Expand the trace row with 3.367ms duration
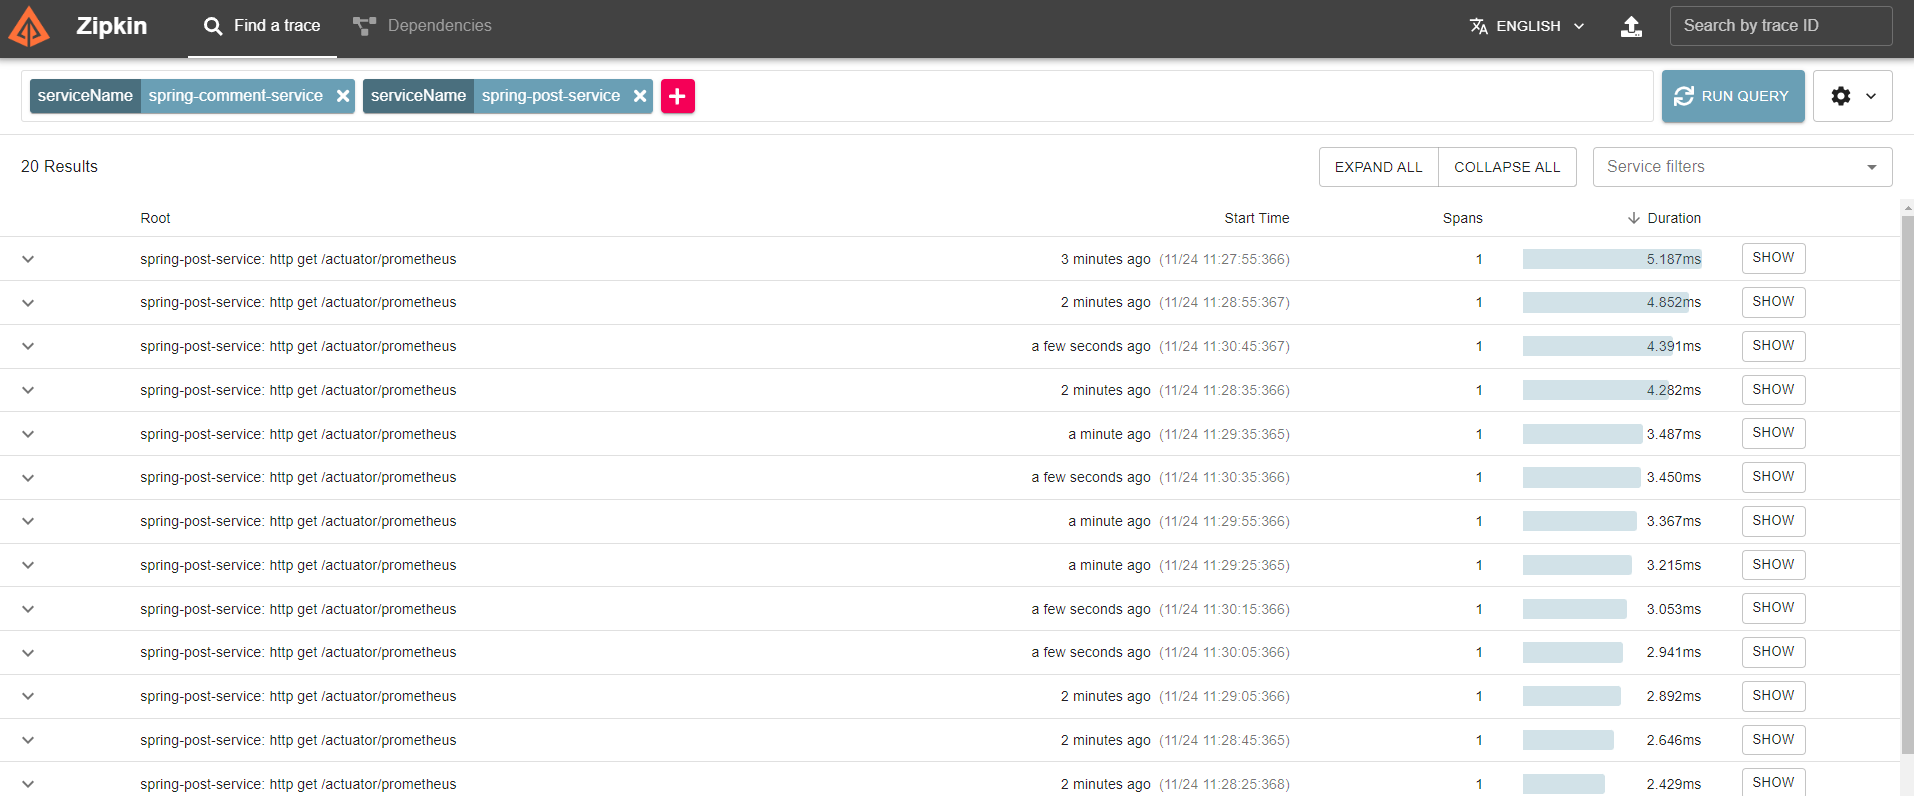 pyautogui.click(x=28, y=521)
